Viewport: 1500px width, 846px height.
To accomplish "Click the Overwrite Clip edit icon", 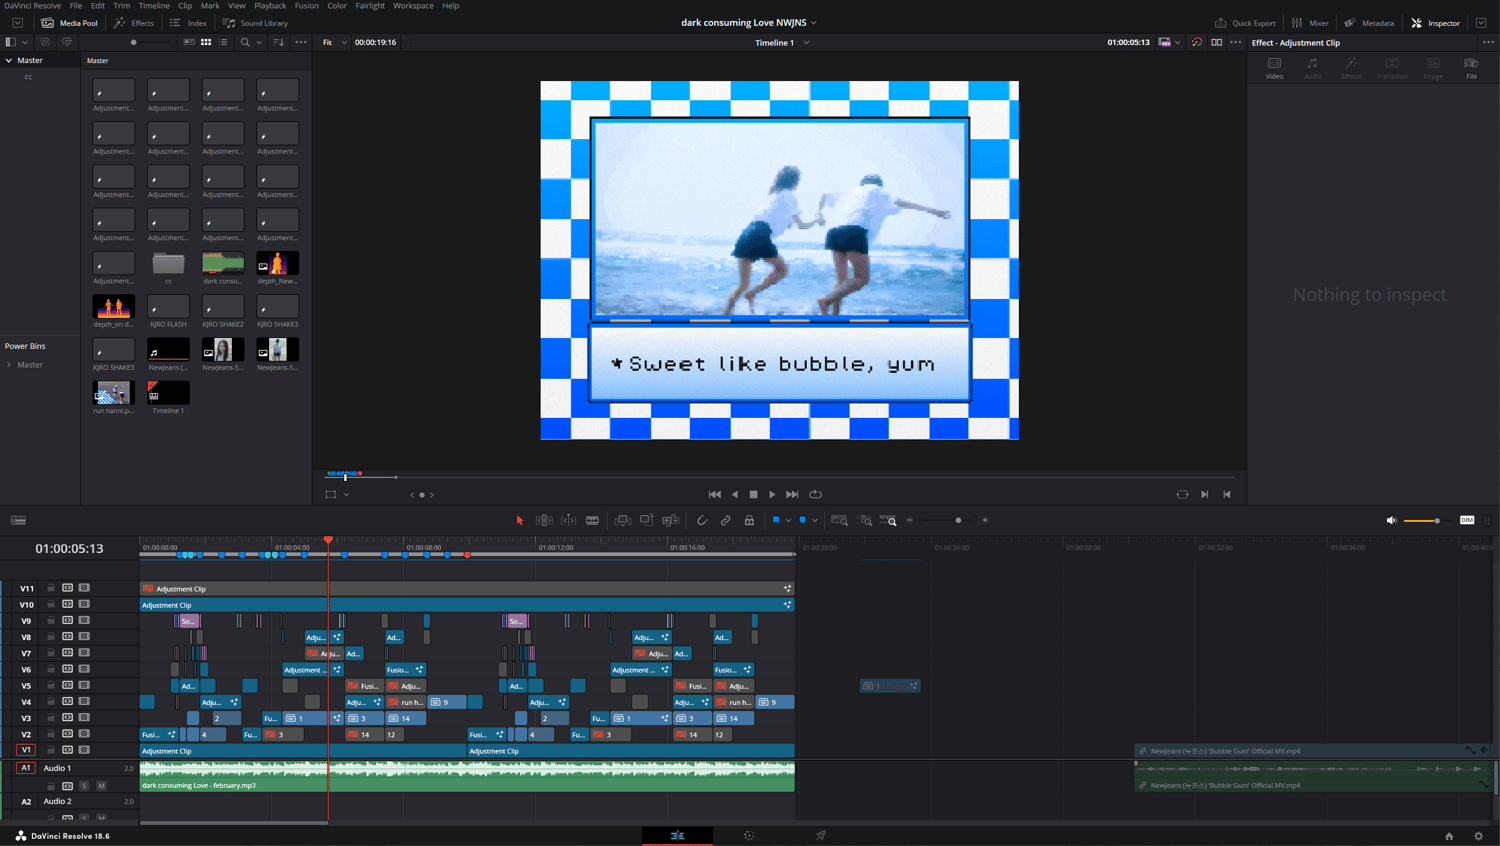I will 647,520.
